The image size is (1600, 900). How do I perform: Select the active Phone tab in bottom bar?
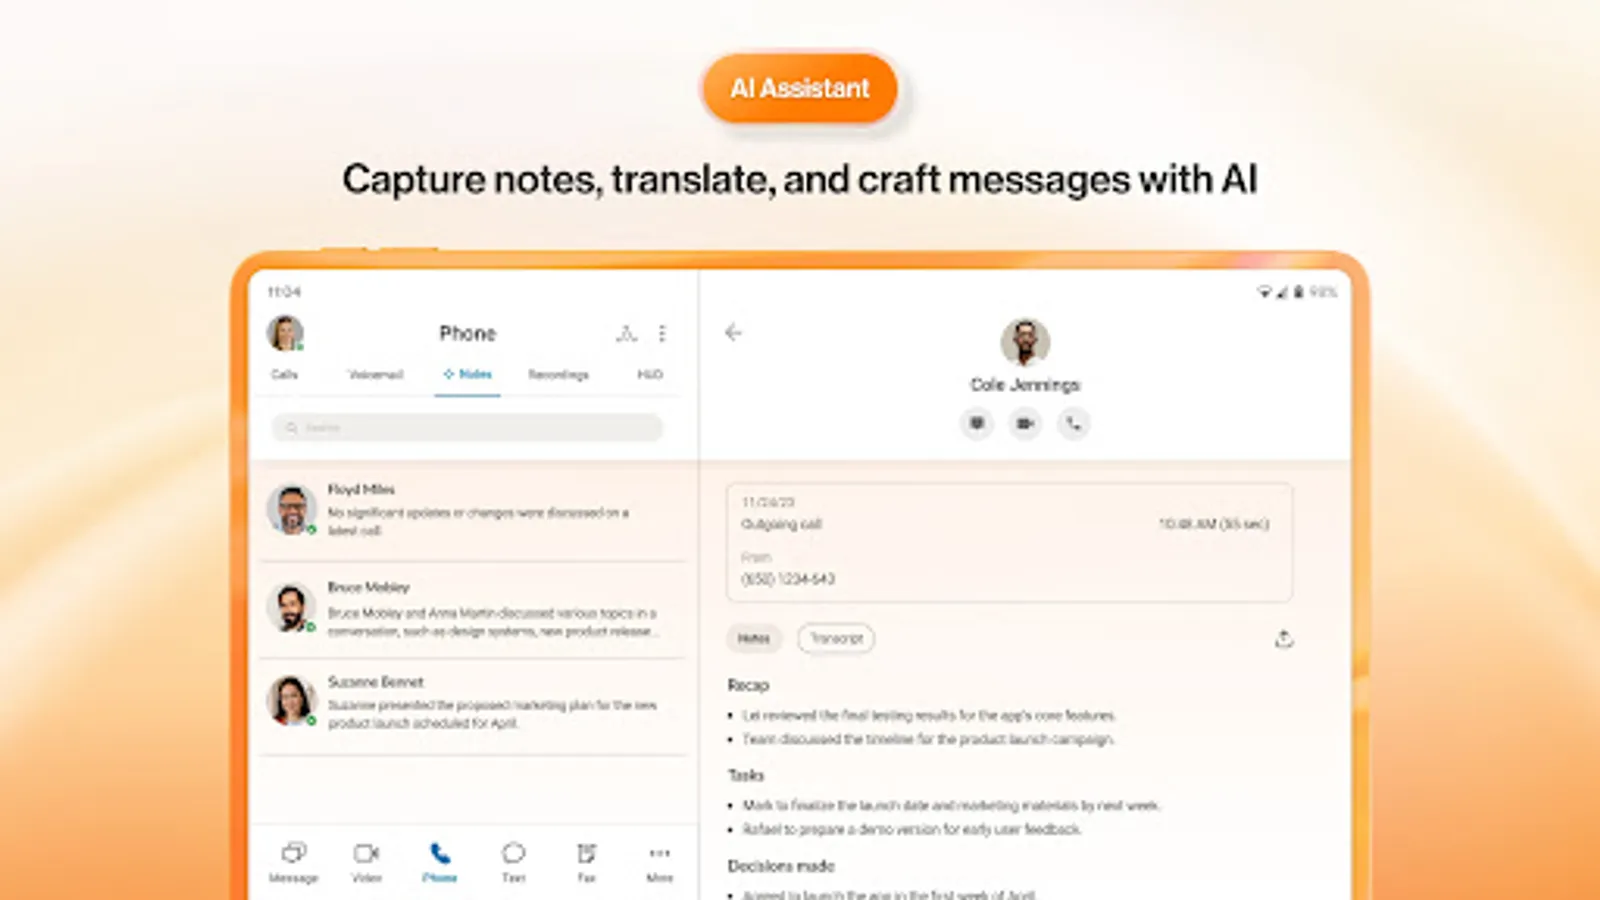click(440, 860)
